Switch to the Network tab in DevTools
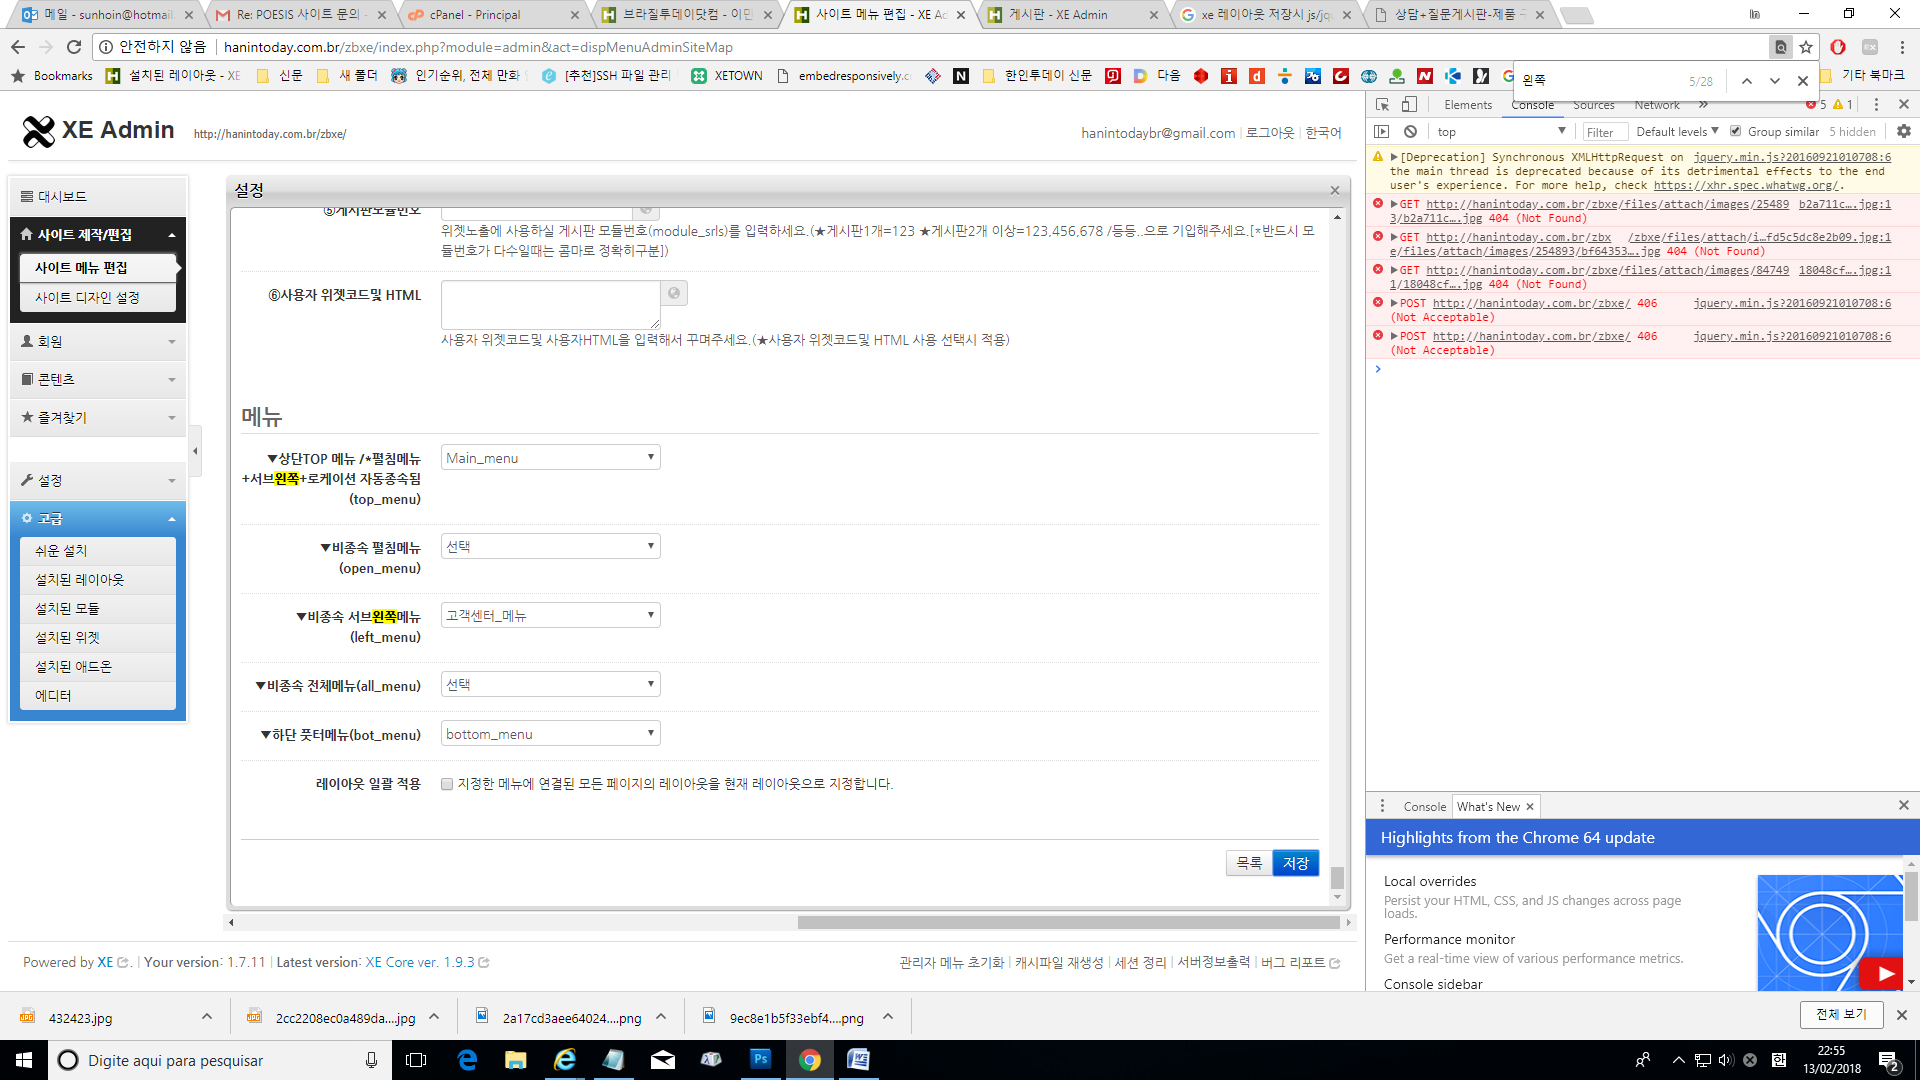1920x1080 pixels. tap(1656, 104)
